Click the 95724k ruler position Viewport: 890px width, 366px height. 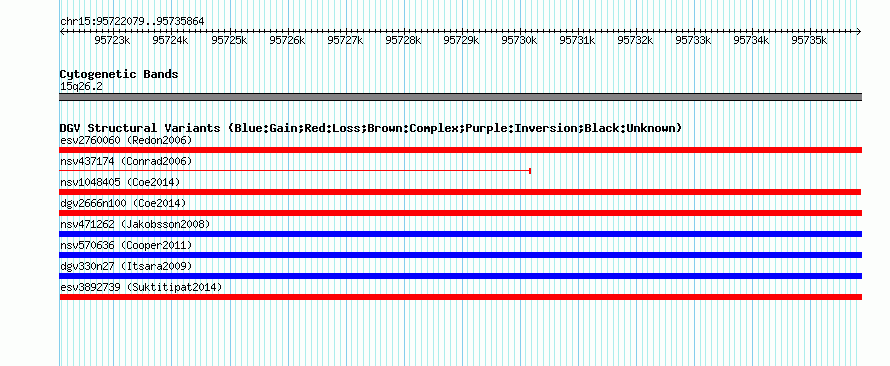click(x=171, y=40)
